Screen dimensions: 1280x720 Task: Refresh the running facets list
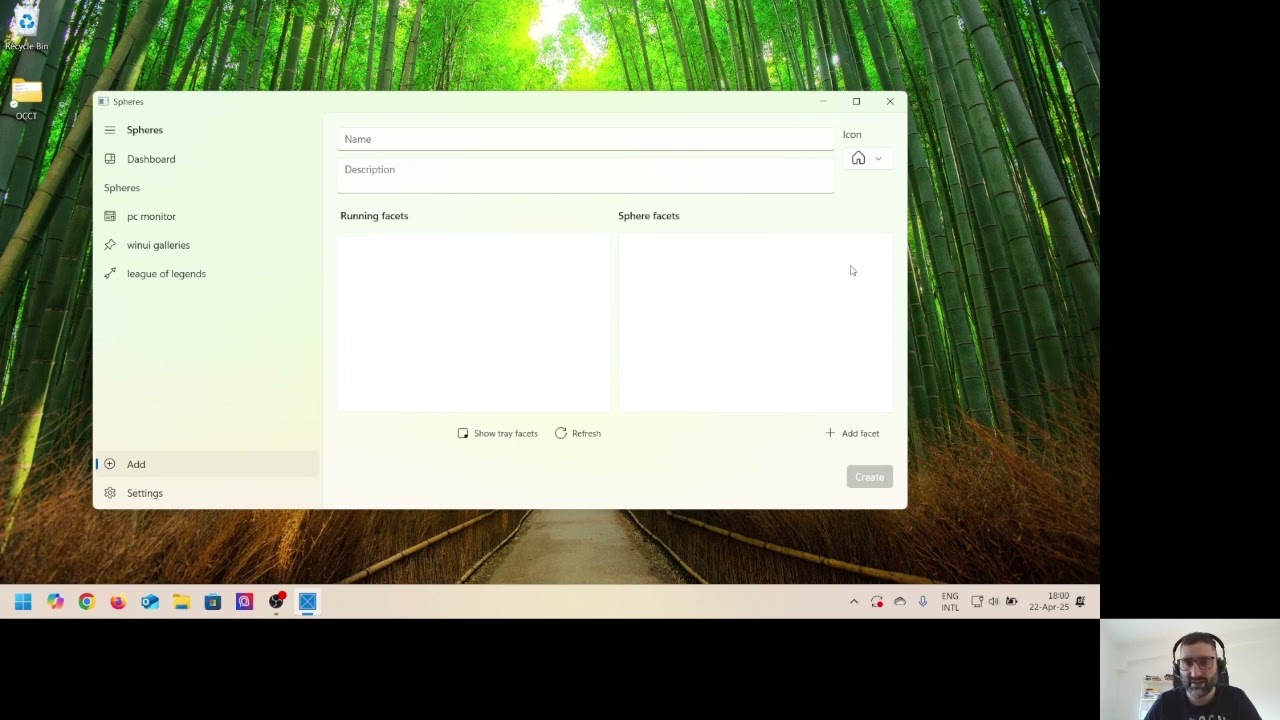[578, 433]
